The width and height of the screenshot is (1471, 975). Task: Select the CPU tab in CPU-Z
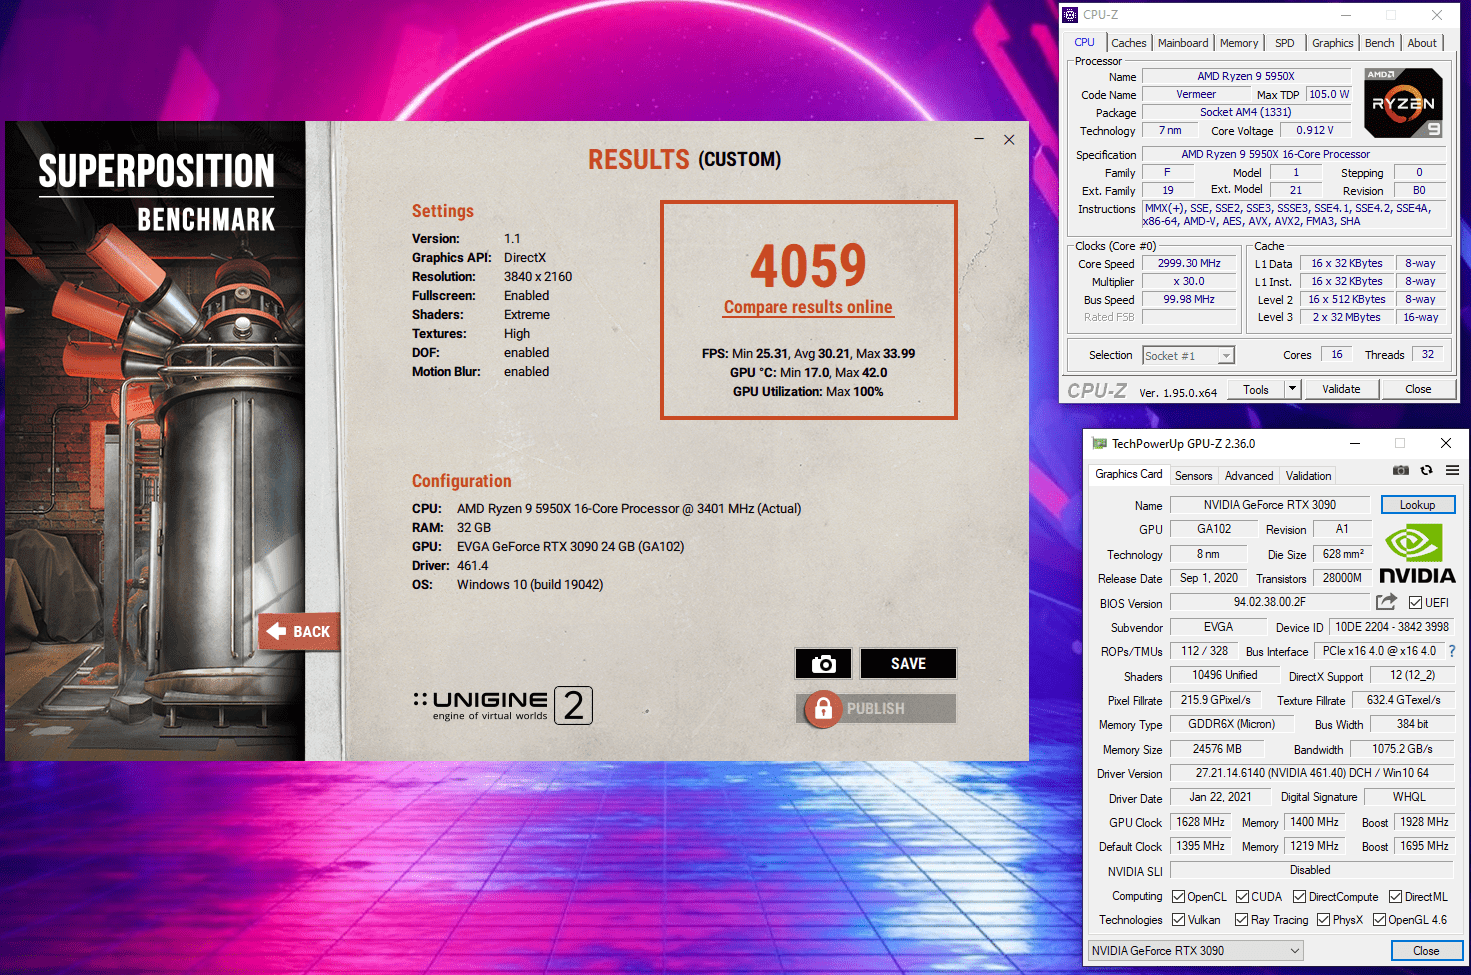pos(1085,42)
